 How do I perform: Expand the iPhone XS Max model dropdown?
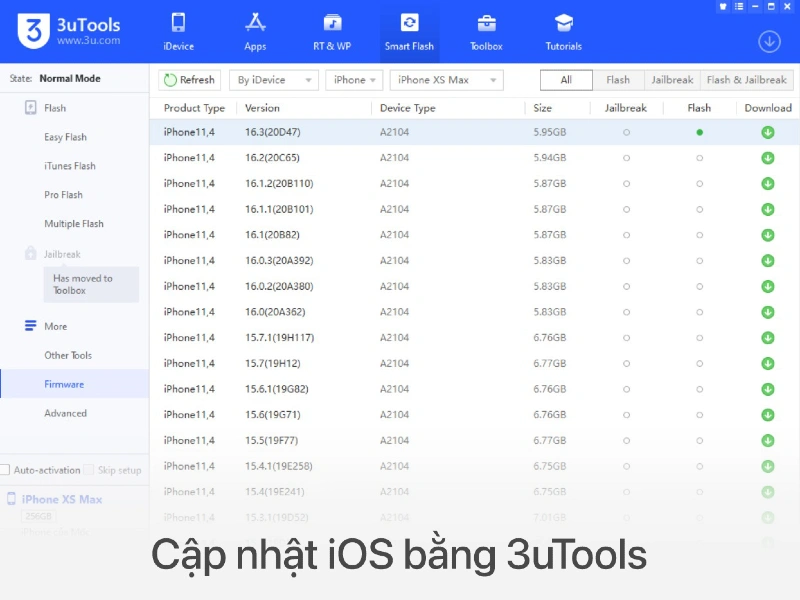pos(446,80)
